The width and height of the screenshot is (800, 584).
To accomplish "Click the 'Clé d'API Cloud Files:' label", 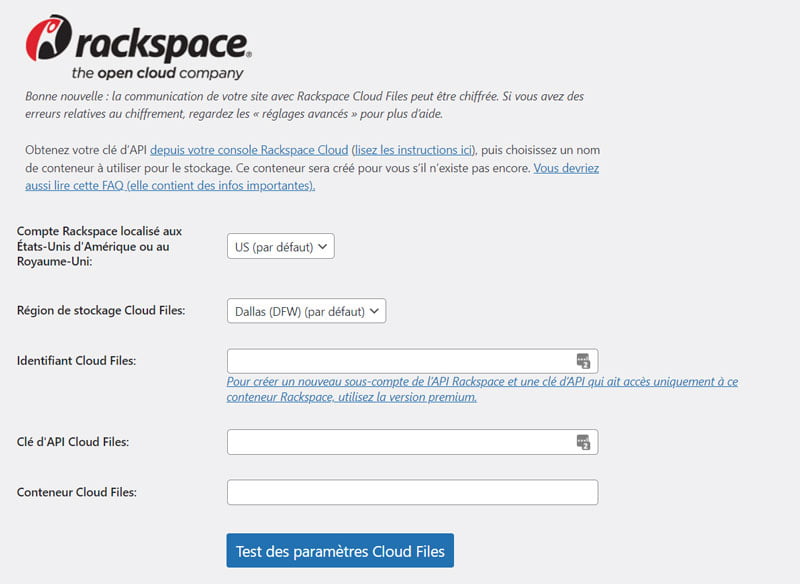I will (73, 442).
